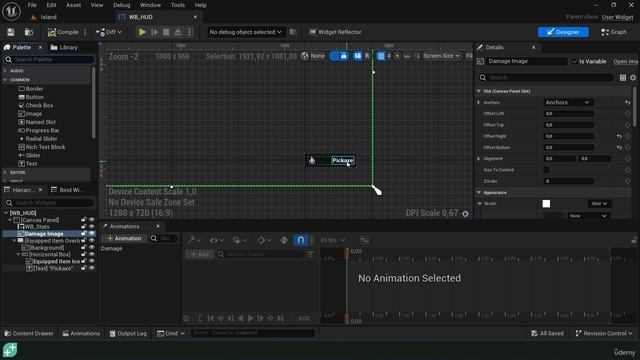Toggle visibility of the [Background] widget
Viewport: 640px width, 360px height.
[x=92, y=247]
